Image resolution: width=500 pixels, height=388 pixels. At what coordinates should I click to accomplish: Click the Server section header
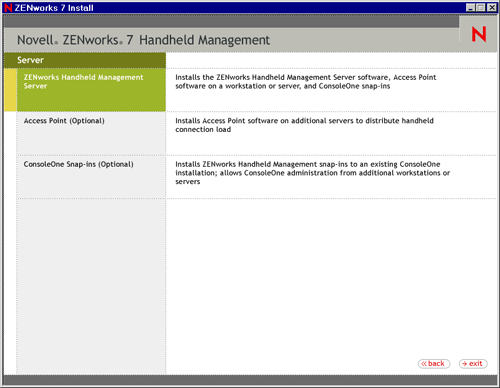[85, 60]
